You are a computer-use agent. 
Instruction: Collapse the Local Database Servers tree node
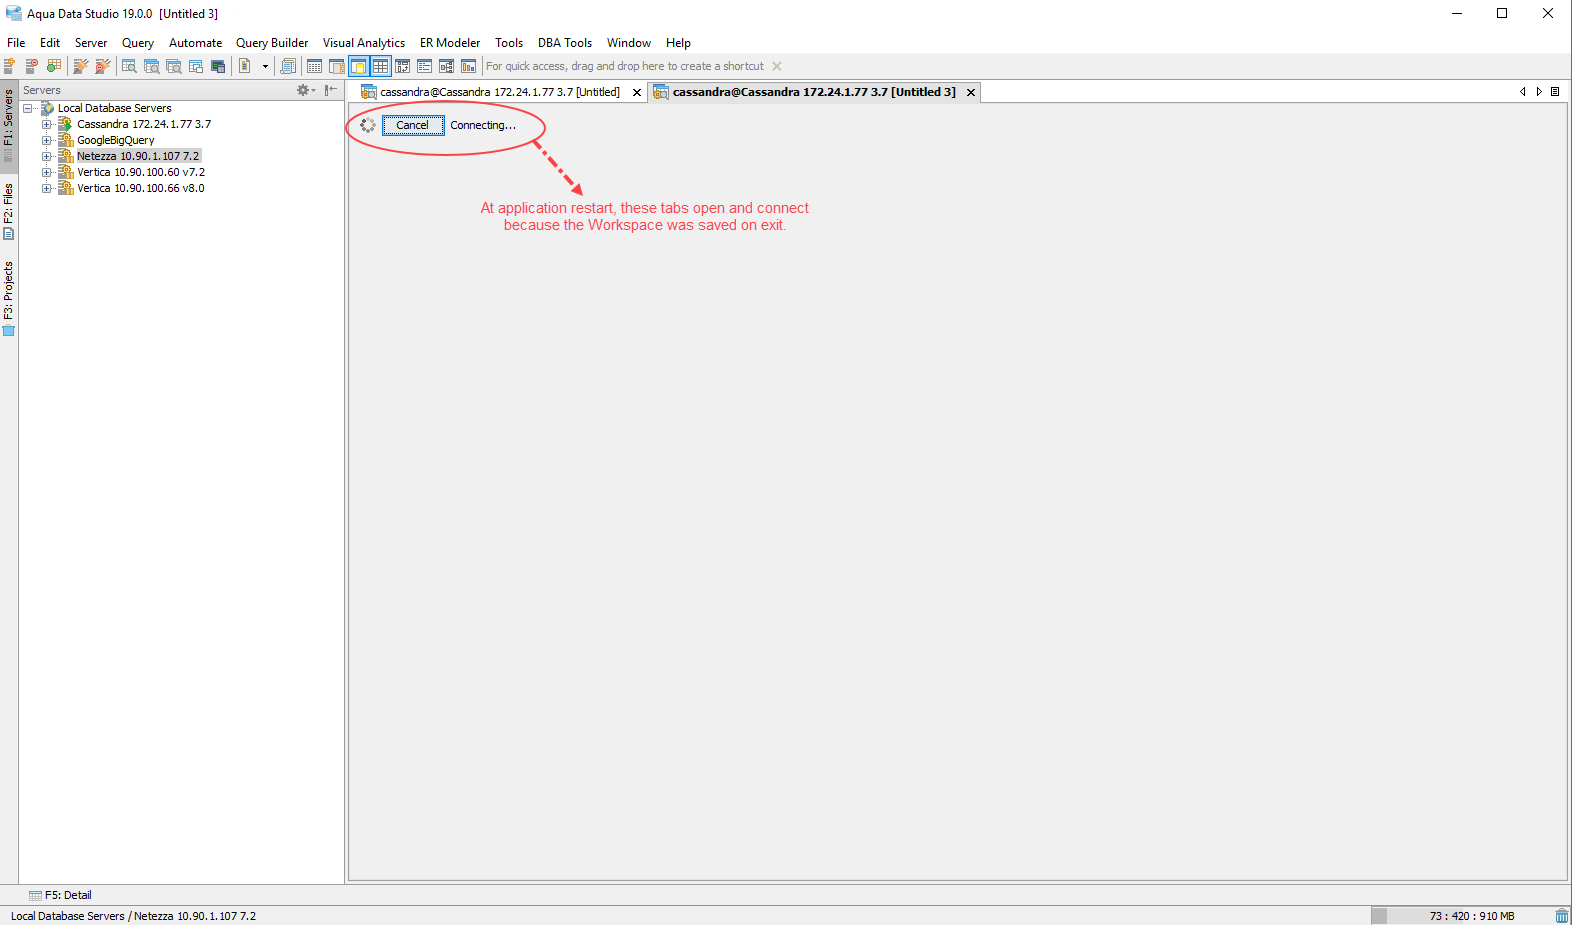tap(28, 108)
